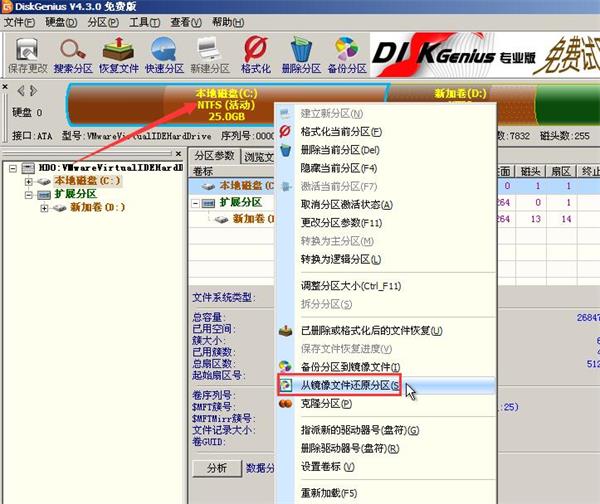The width and height of the screenshot is (600, 504).
Task: Select 新加卷(D:) on disk map bar
Action: click(460, 93)
